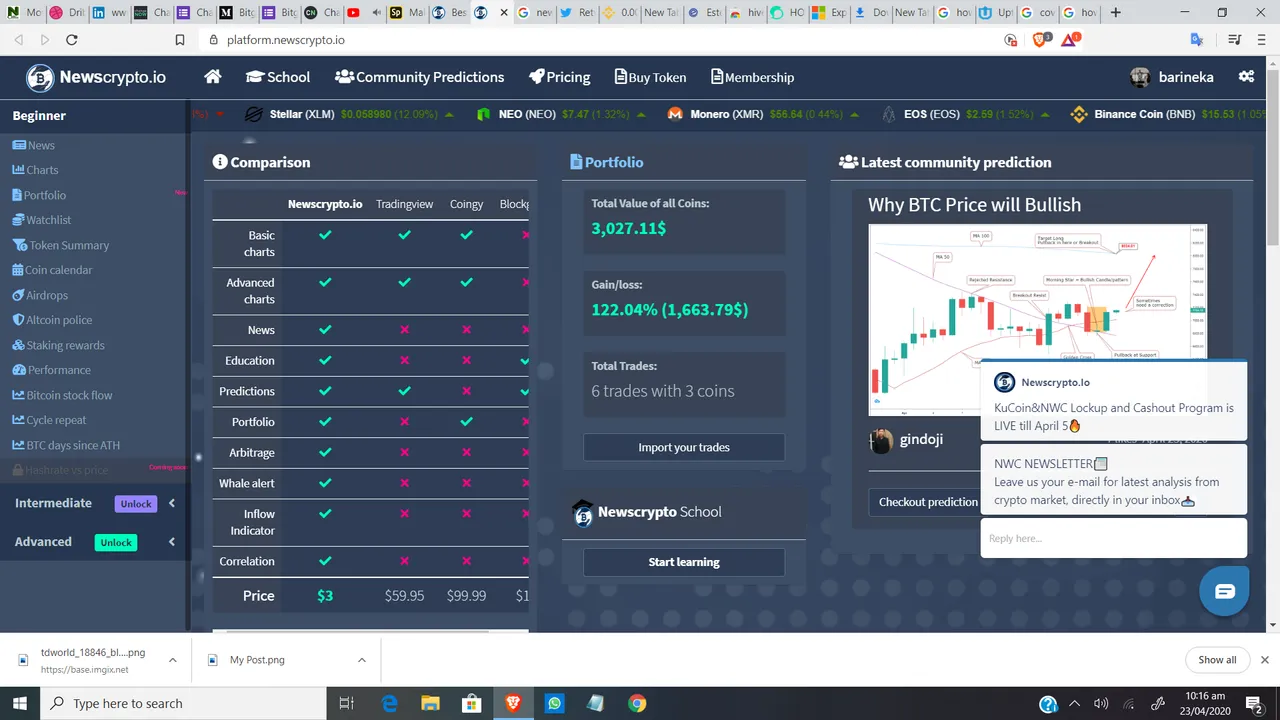Viewport: 1280px width, 720px height.
Task: Open Staking rewards in sidebar
Action: (58, 345)
